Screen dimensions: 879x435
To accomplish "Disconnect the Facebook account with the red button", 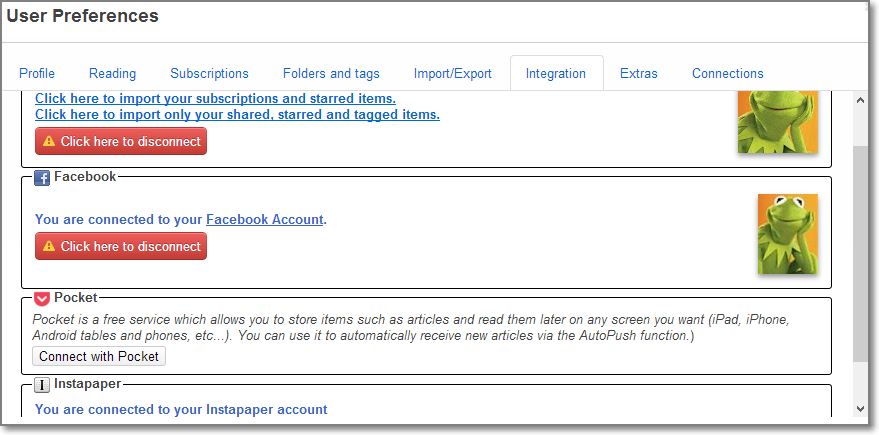I will pos(121,246).
